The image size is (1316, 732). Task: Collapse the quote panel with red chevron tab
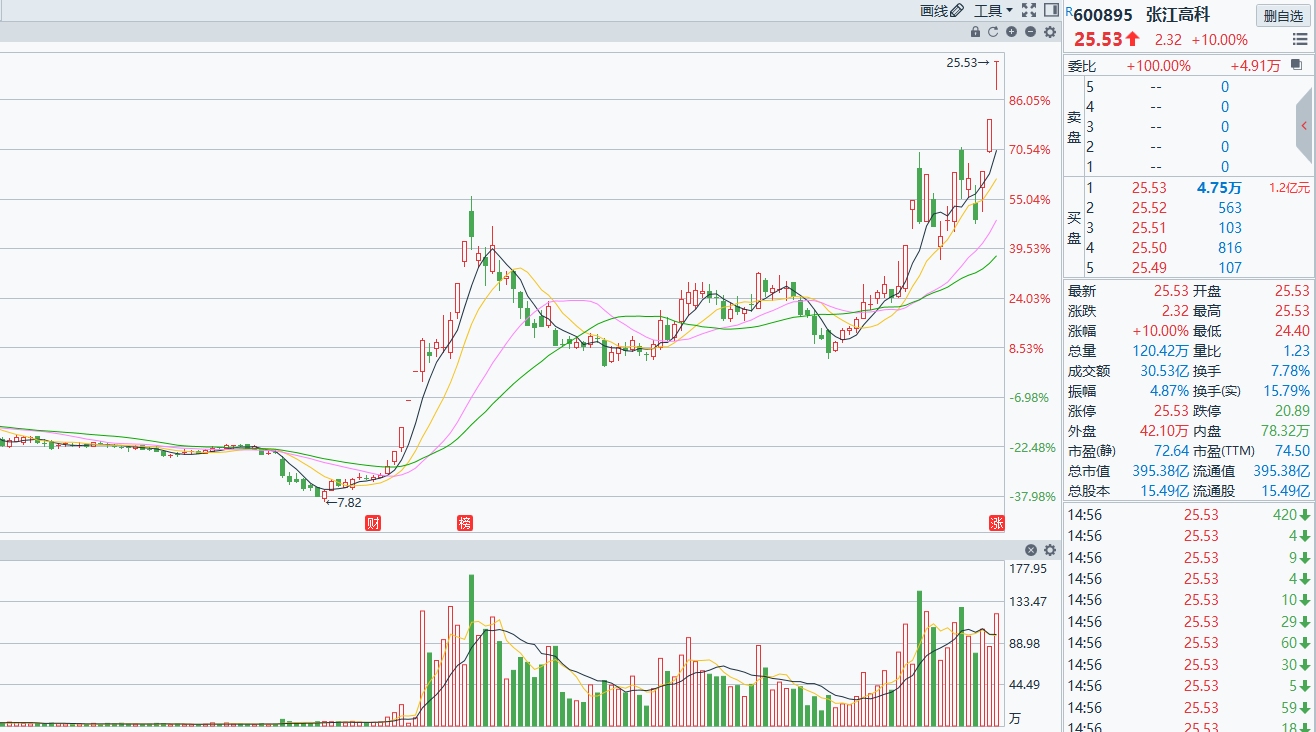(x=1304, y=125)
